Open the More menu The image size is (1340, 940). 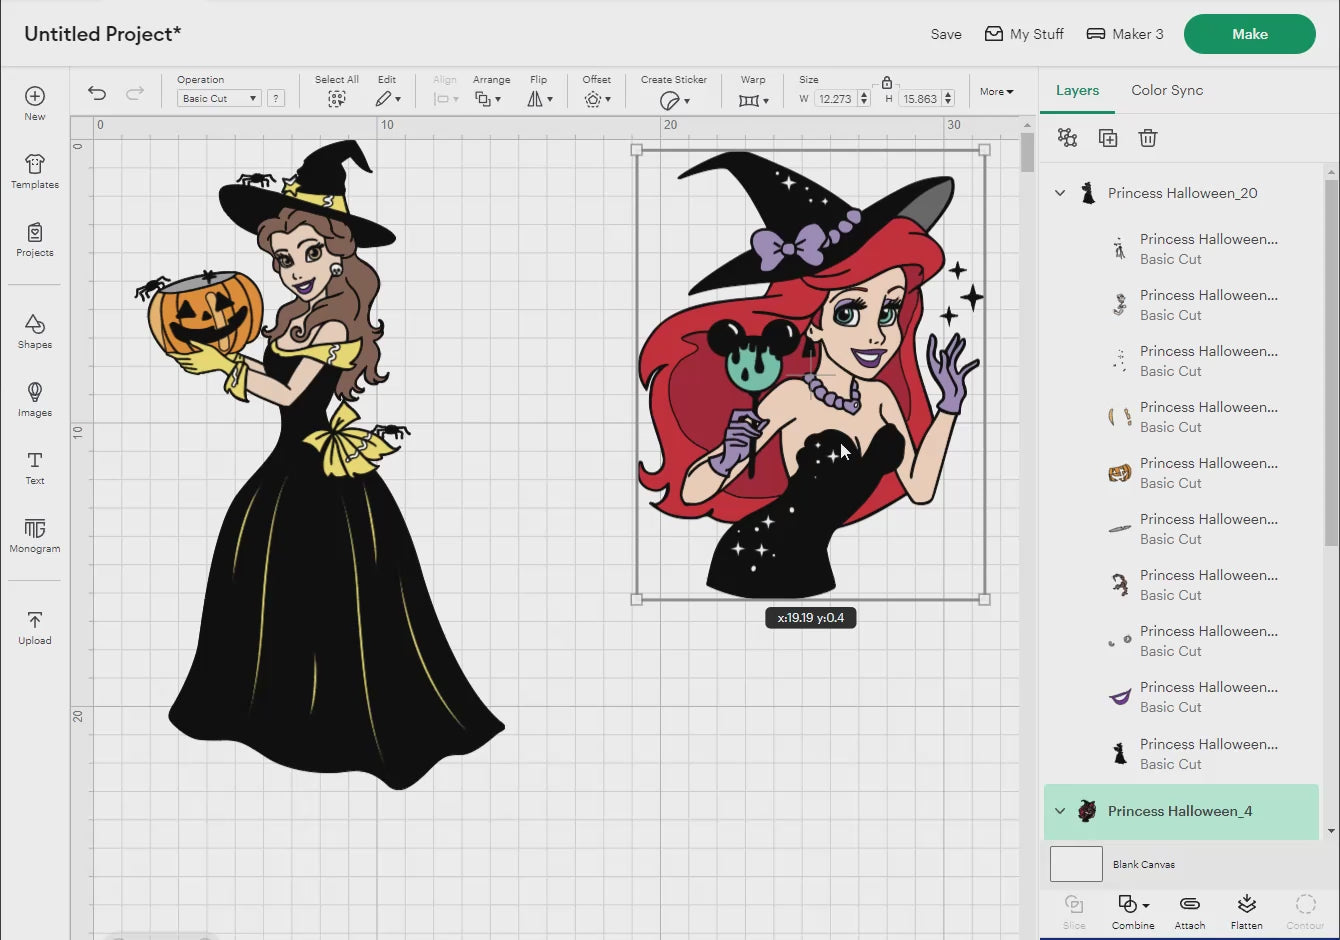click(996, 91)
